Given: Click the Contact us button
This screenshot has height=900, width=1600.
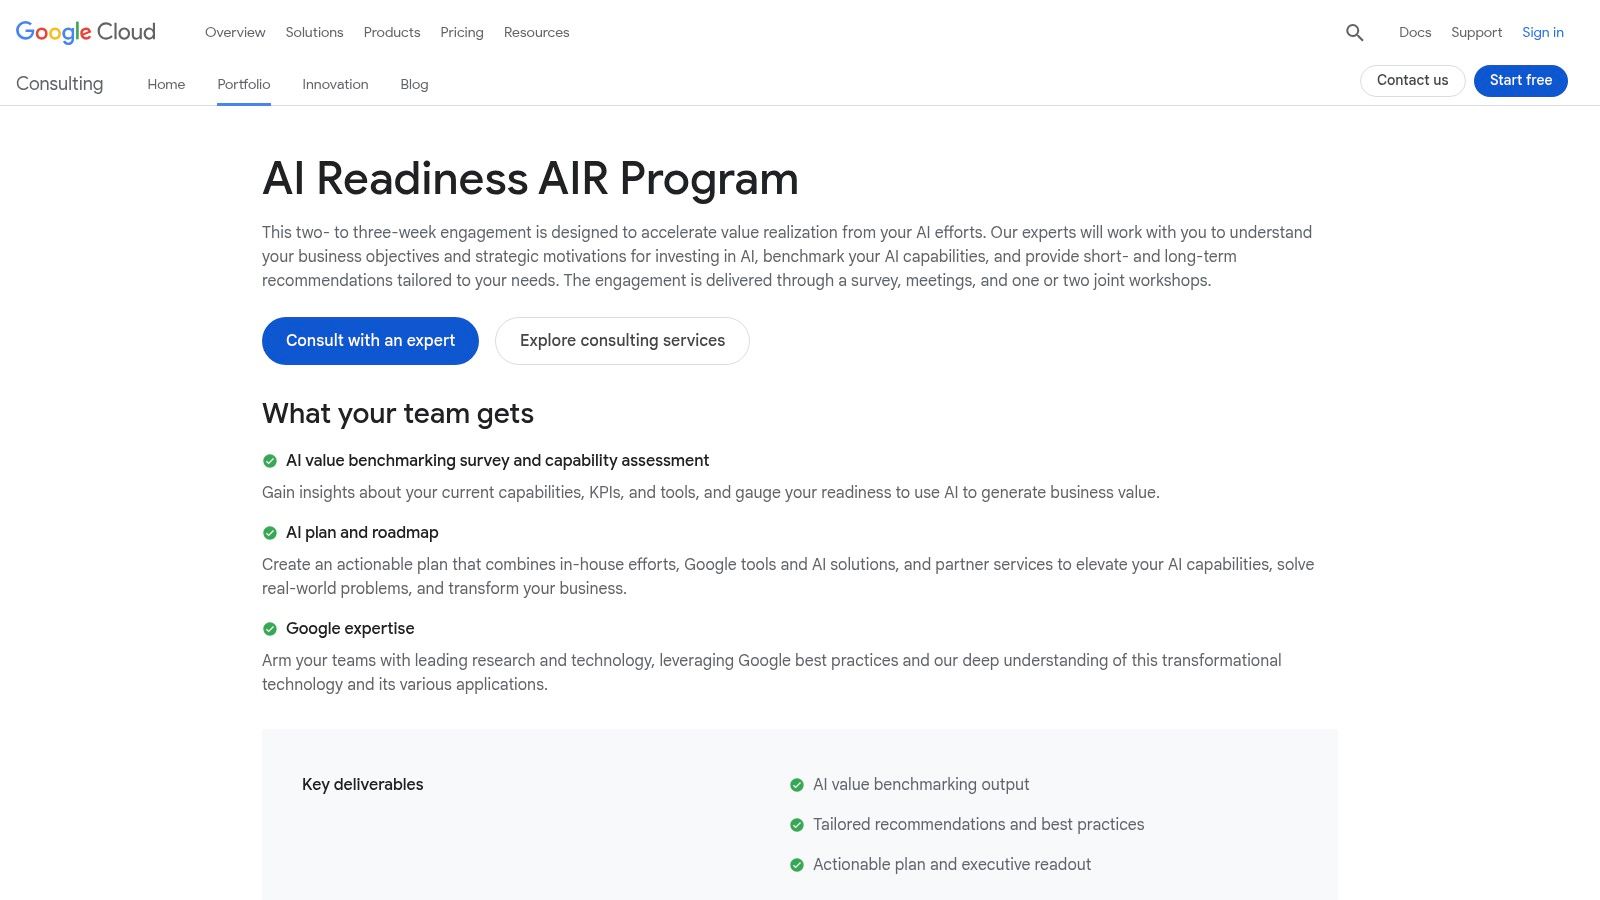Looking at the screenshot, I should point(1412,80).
